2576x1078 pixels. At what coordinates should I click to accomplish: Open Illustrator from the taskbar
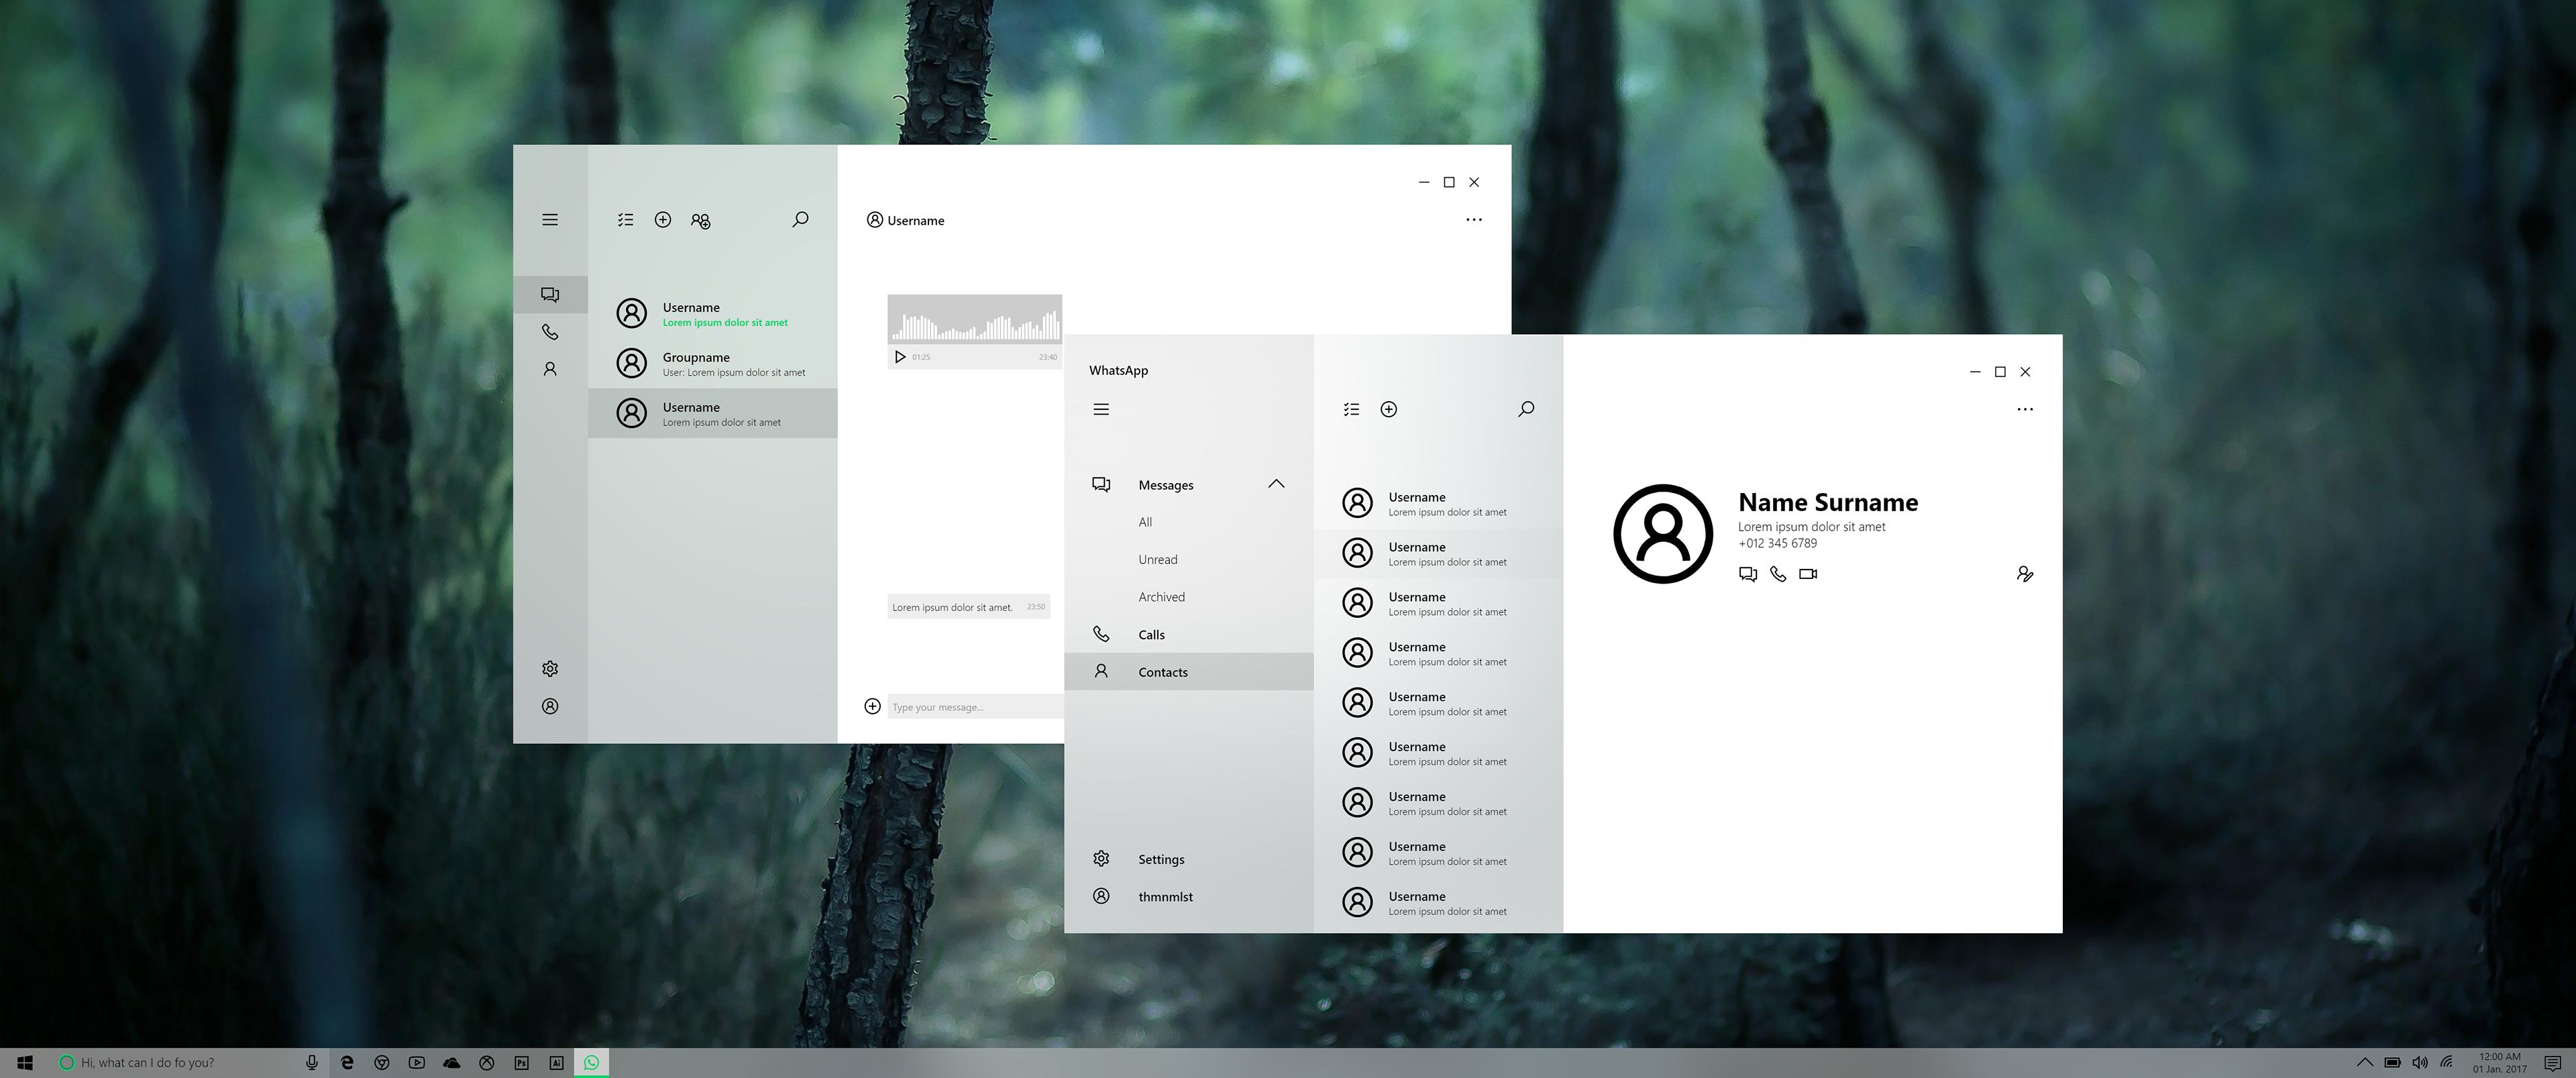[x=556, y=1063]
